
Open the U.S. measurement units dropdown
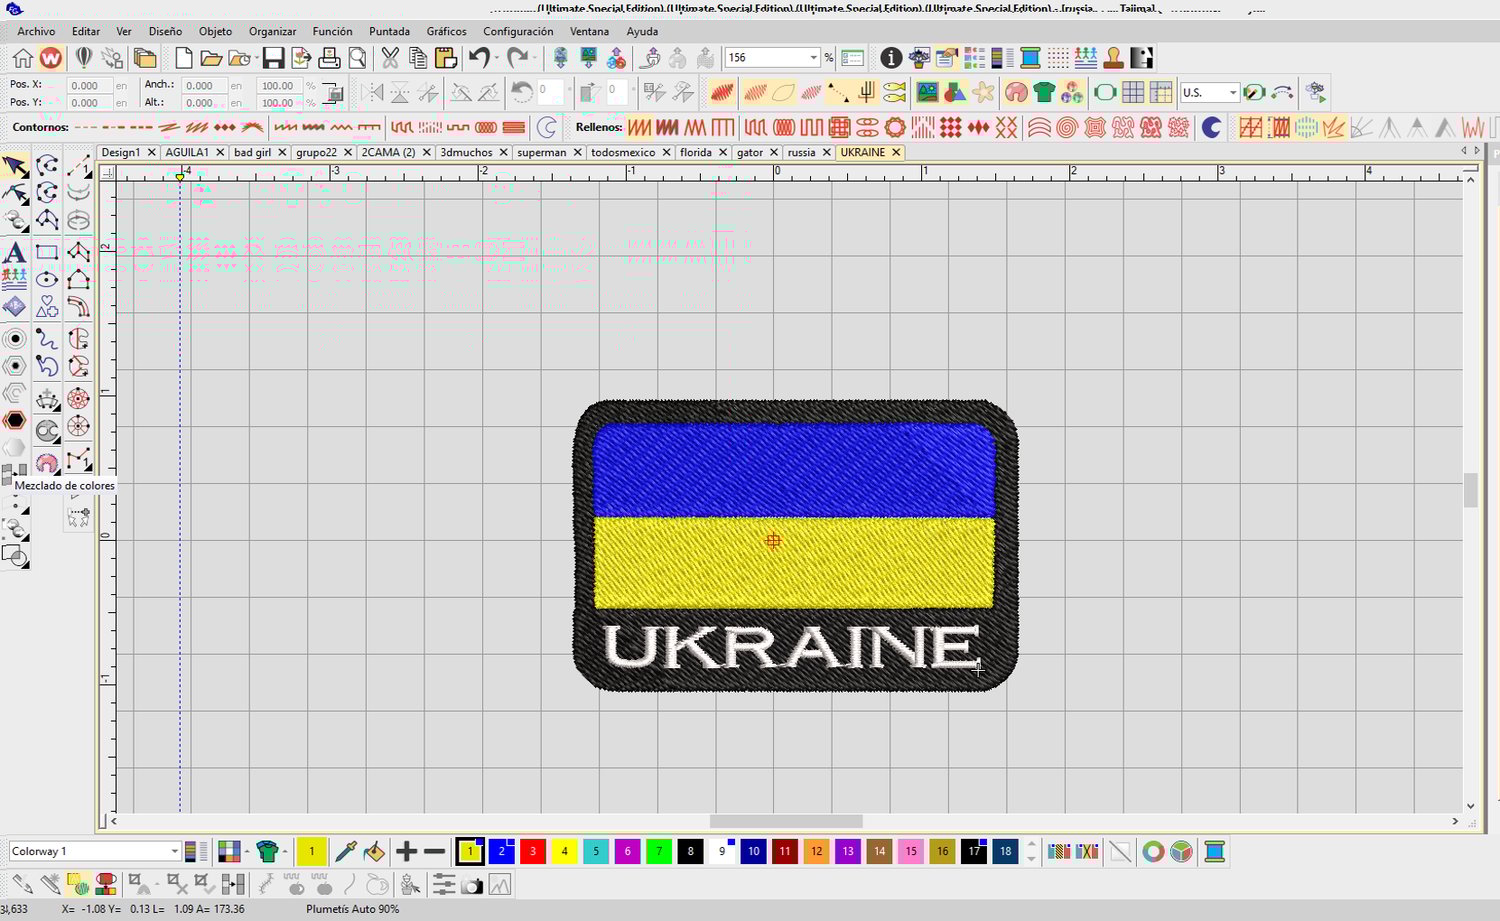[1233, 93]
